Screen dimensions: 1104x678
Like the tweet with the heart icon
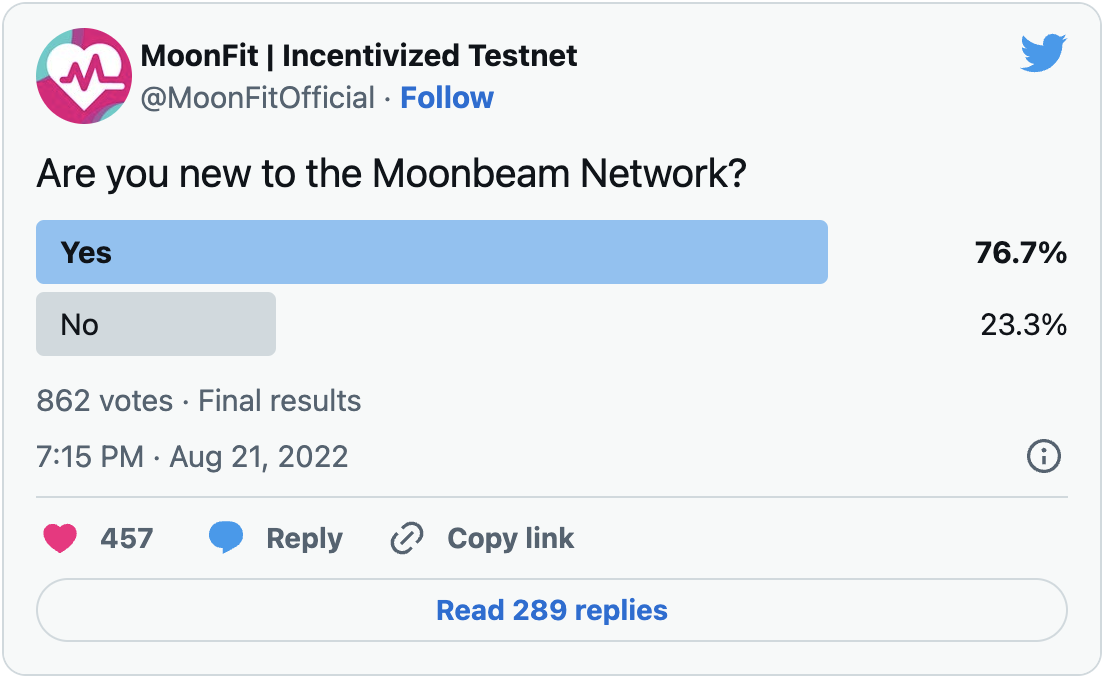point(60,539)
